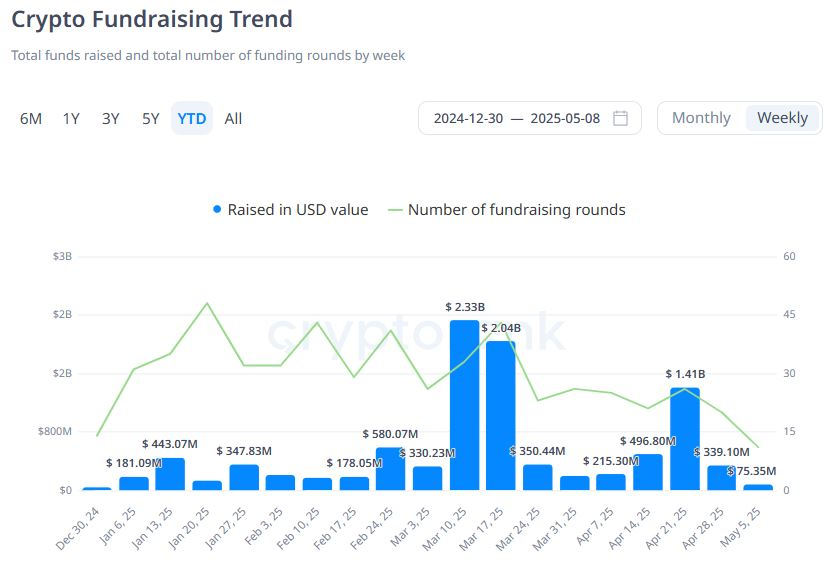Select the 6M time range

tap(31, 118)
